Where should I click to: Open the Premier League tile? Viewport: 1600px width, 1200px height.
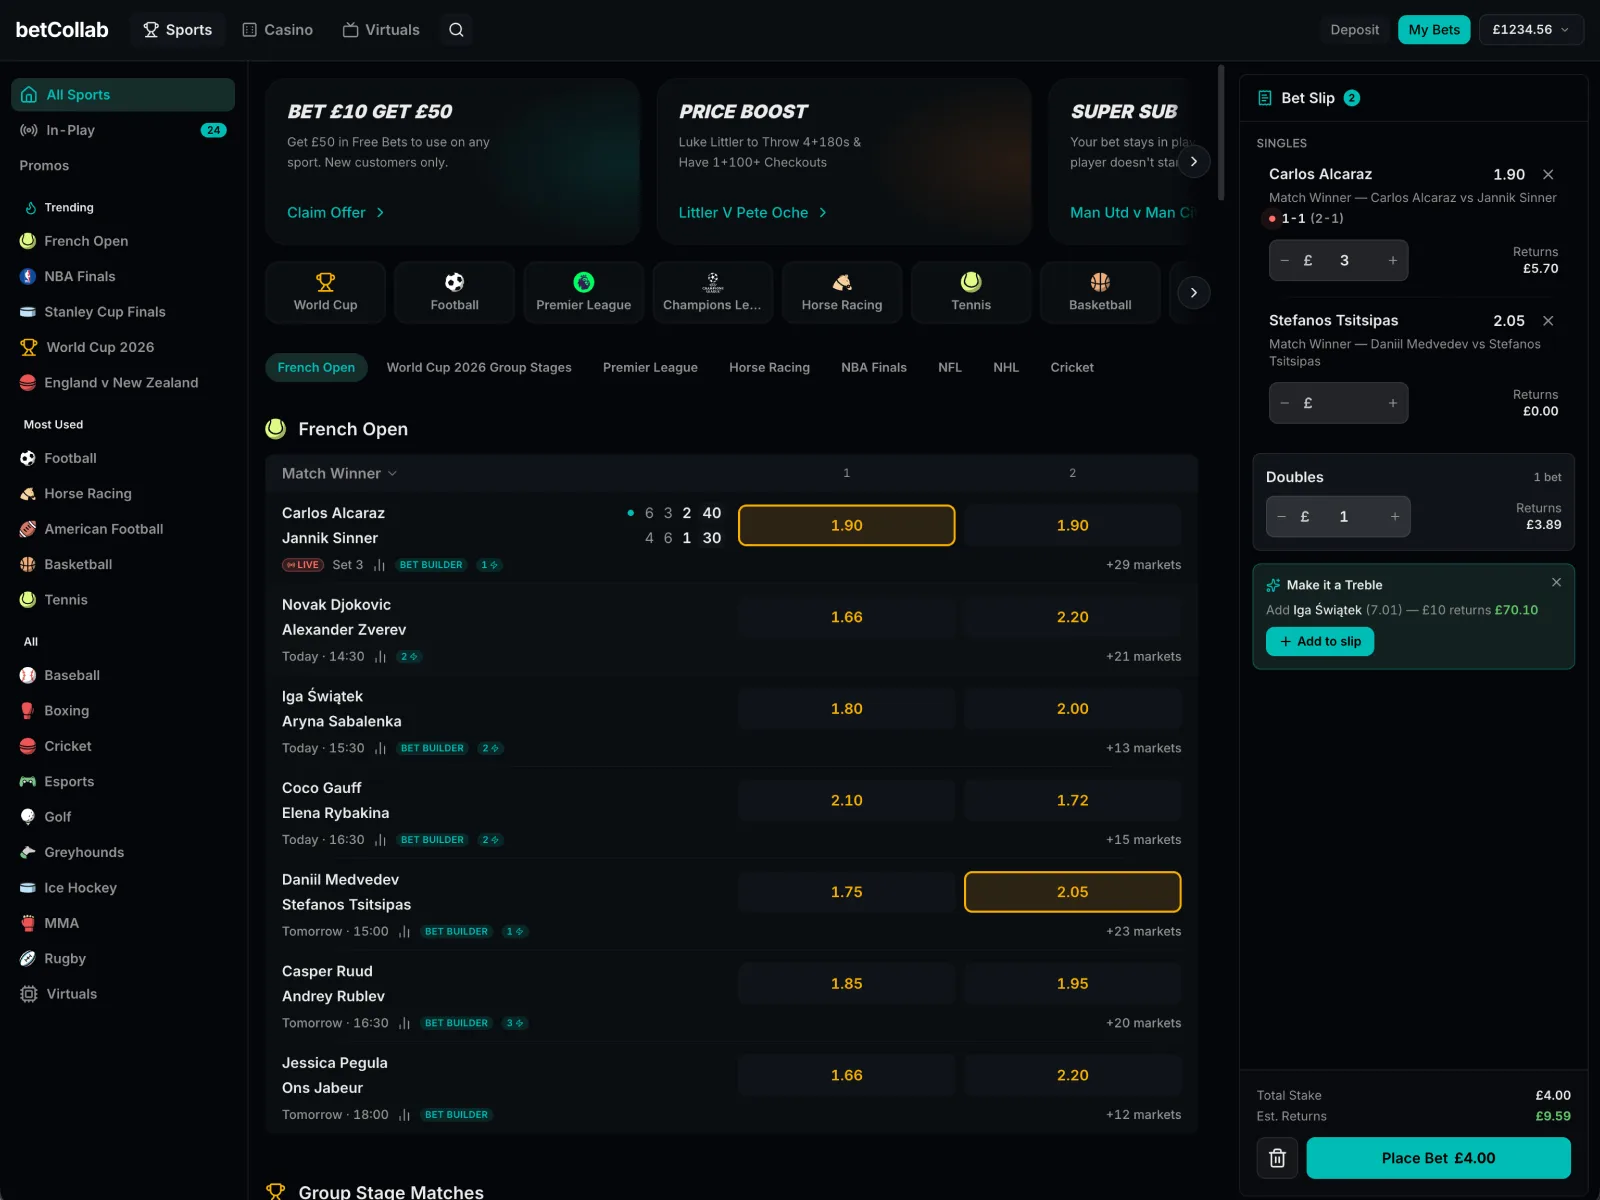(584, 292)
